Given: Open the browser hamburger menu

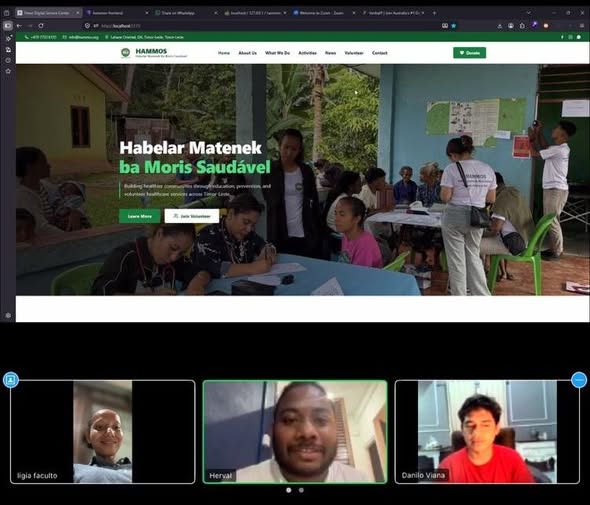Looking at the screenshot, I should tap(582, 26).
